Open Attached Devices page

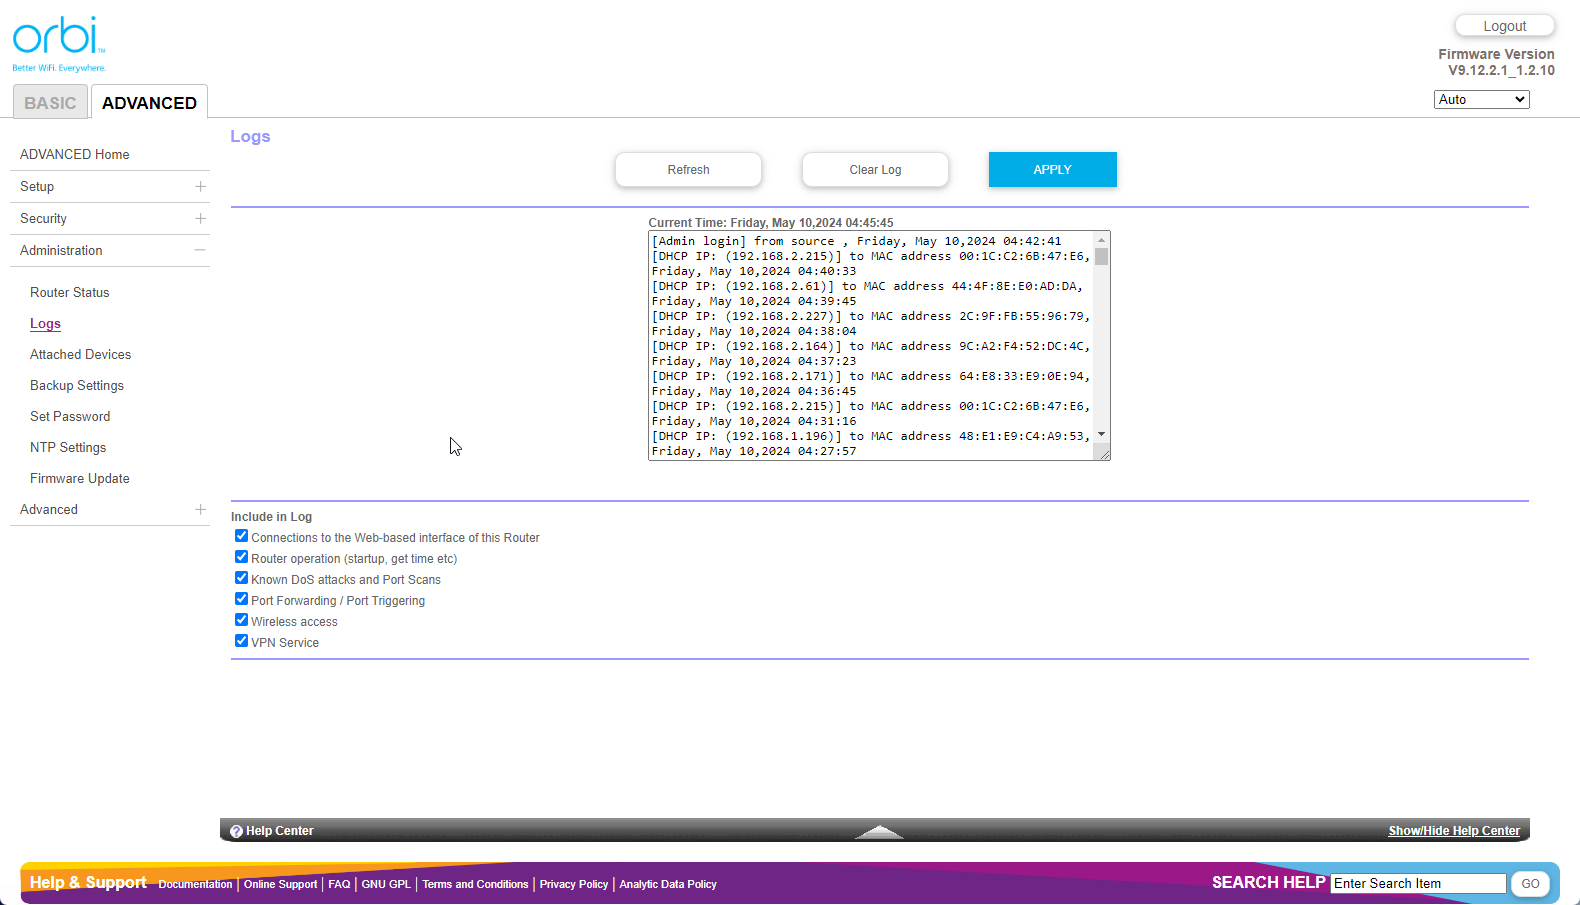tap(80, 354)
